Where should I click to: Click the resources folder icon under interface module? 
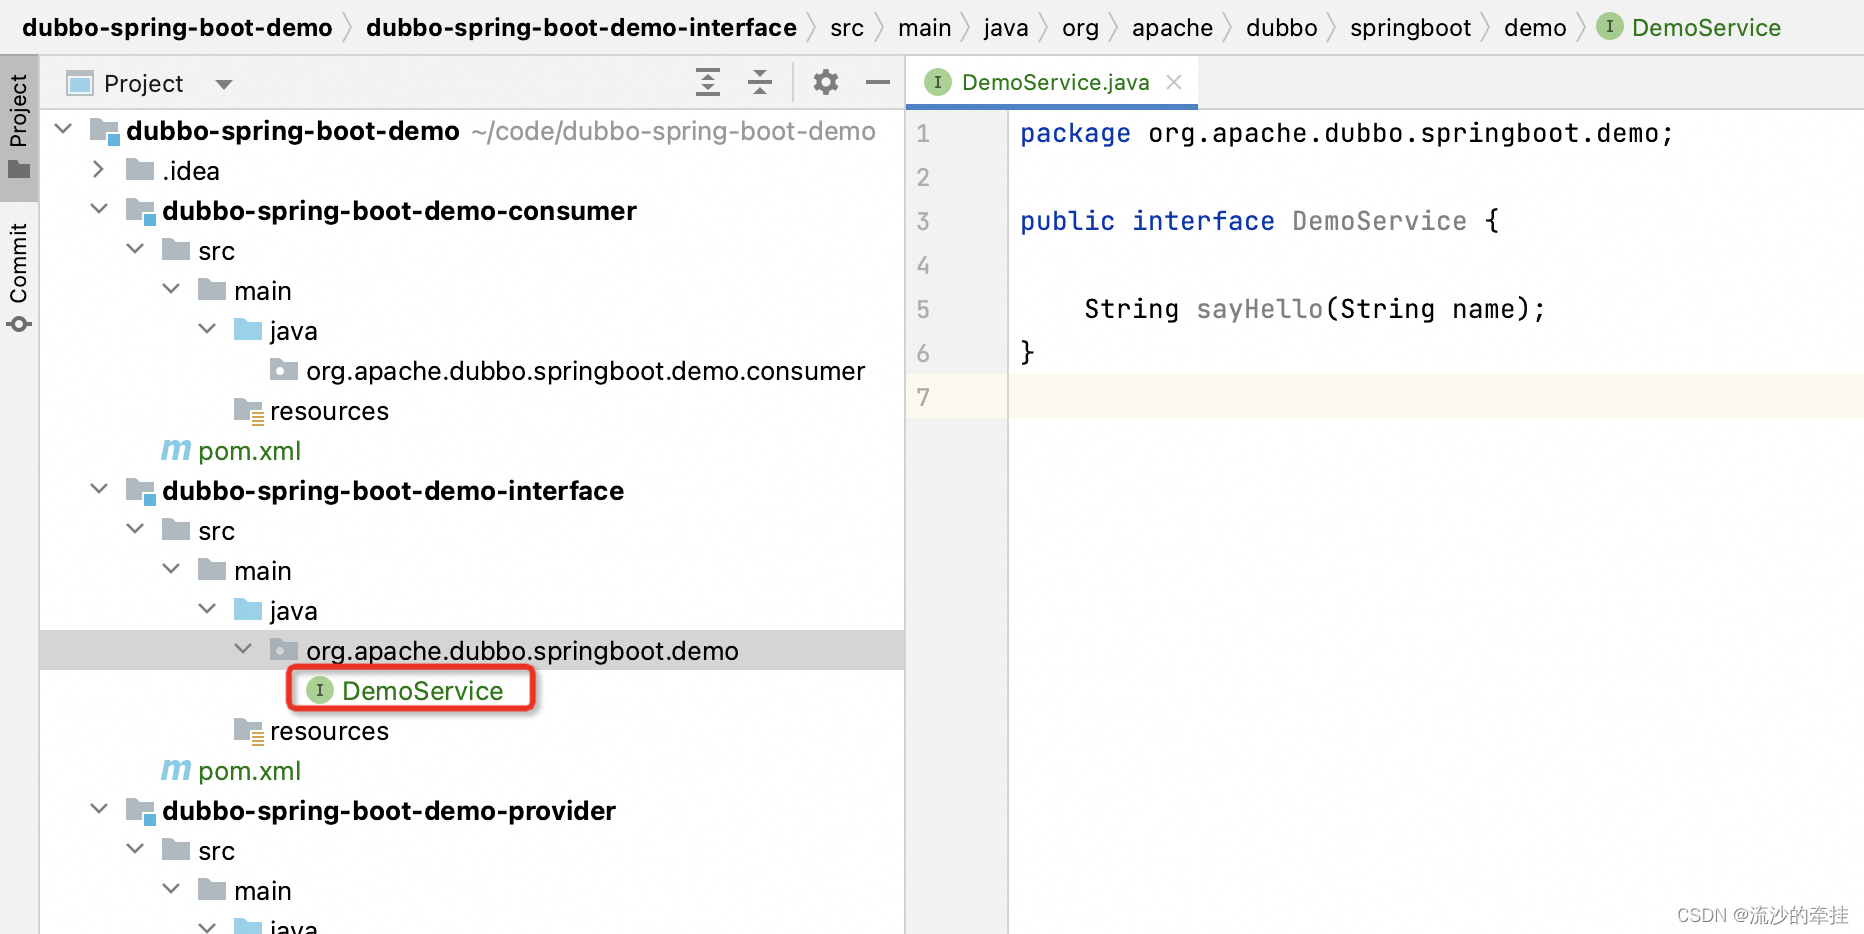[x=247, y=730]
